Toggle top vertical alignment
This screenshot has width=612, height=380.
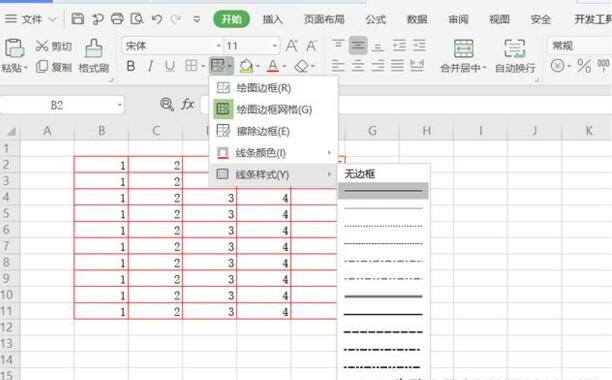pyautogui.click(x=338, y=45)
